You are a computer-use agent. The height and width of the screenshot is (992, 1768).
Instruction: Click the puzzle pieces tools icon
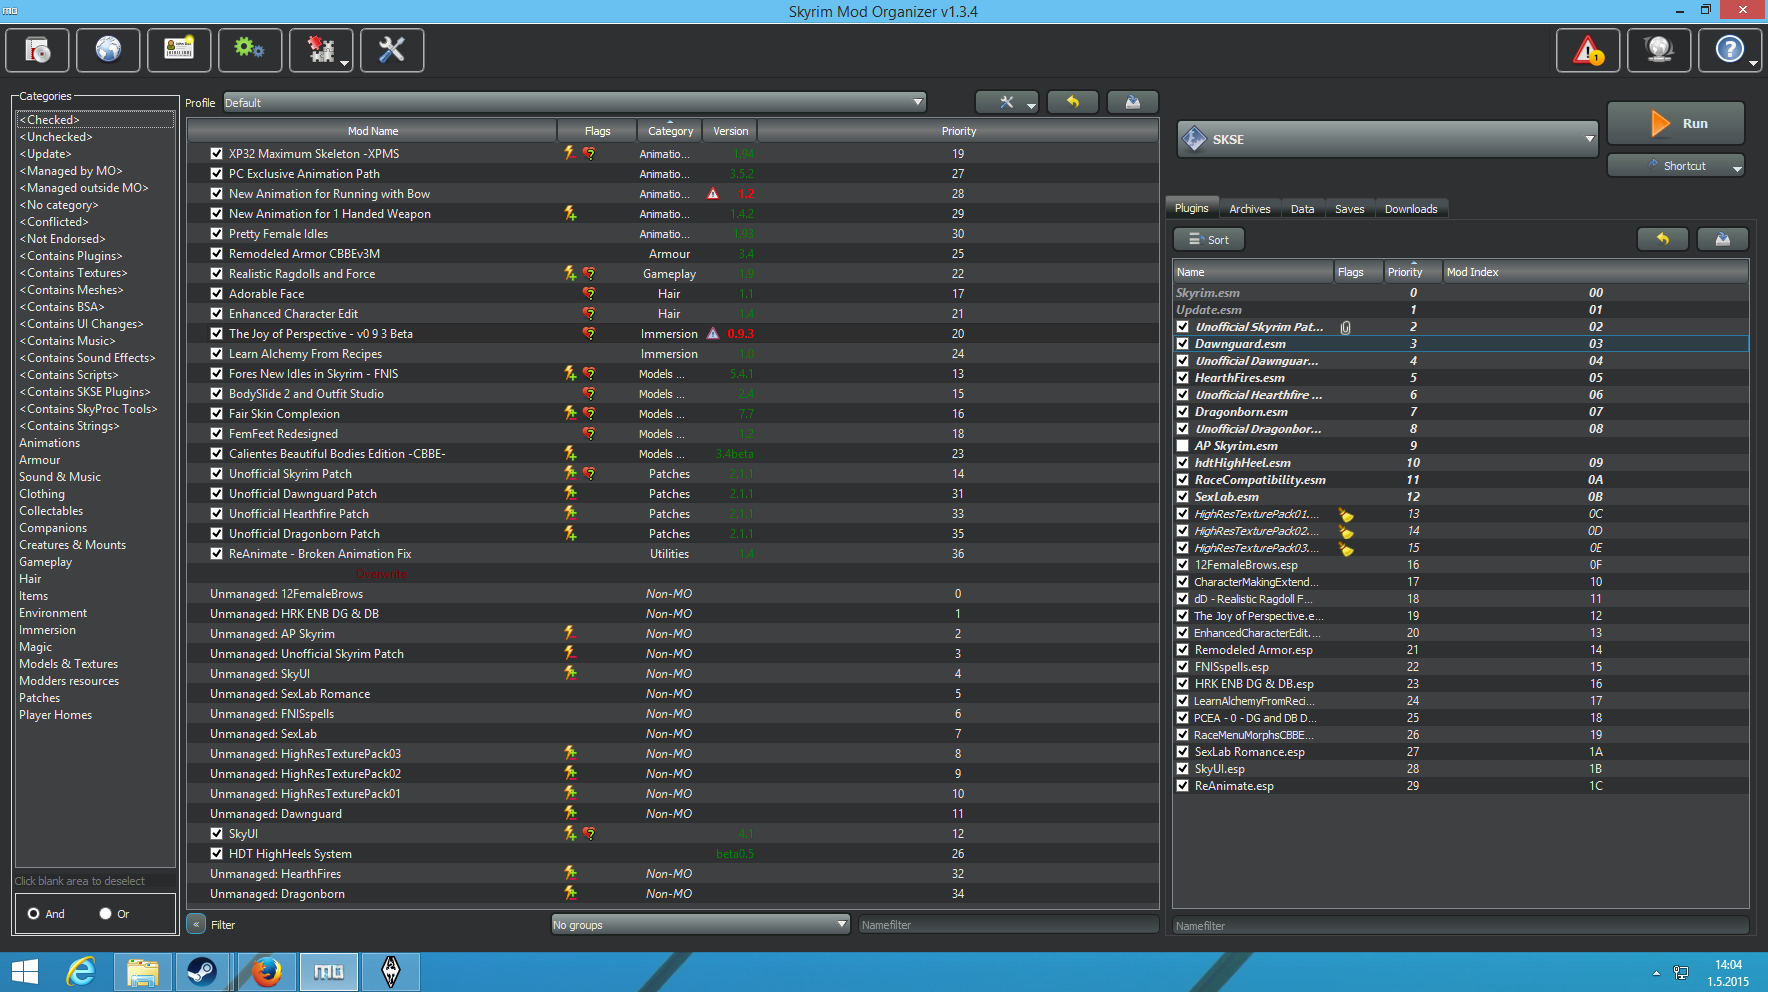321,50
